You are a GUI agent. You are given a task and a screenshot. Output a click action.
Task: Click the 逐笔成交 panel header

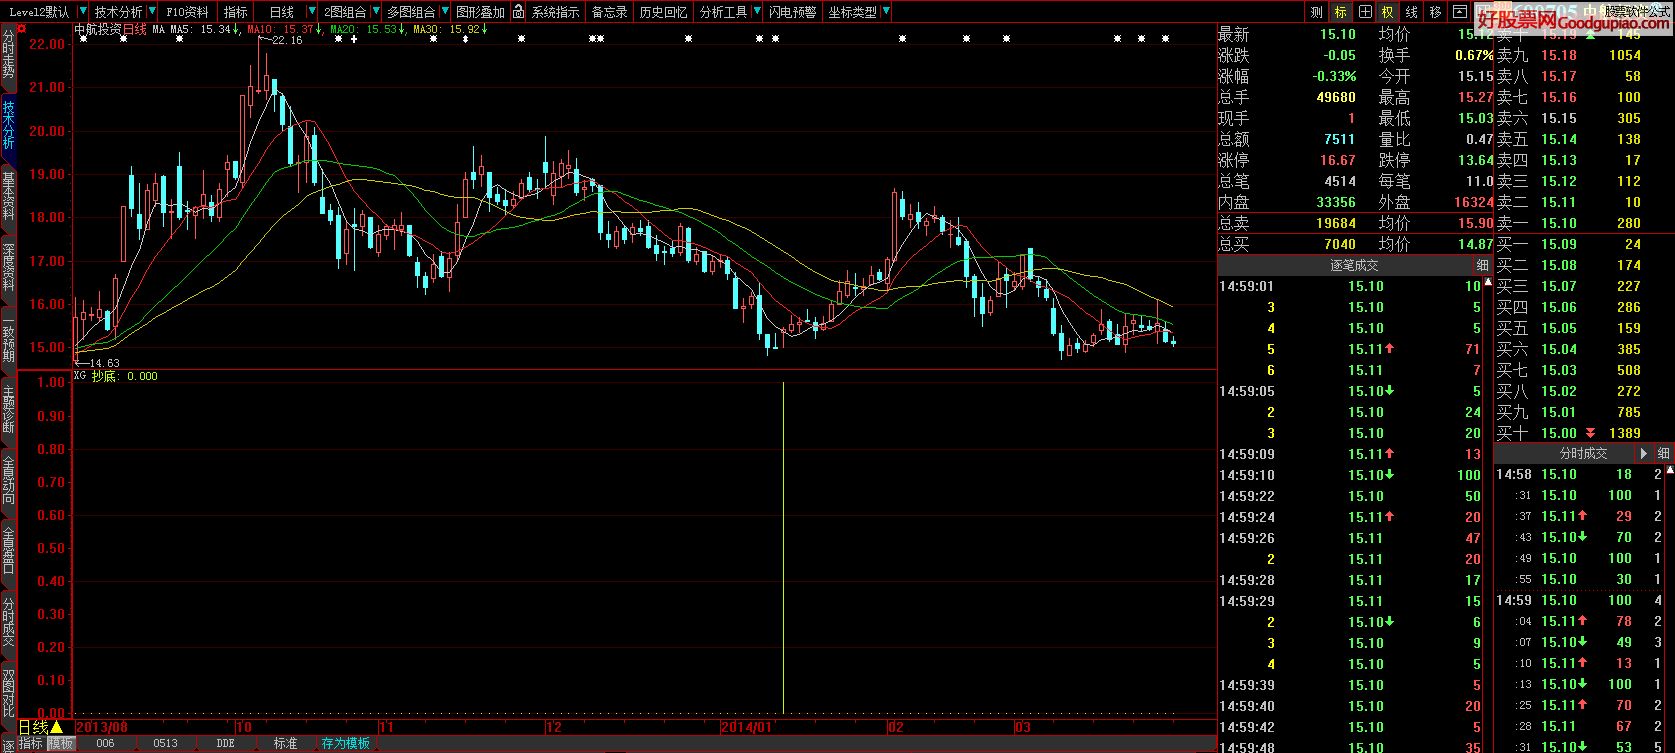(1354, 266)
